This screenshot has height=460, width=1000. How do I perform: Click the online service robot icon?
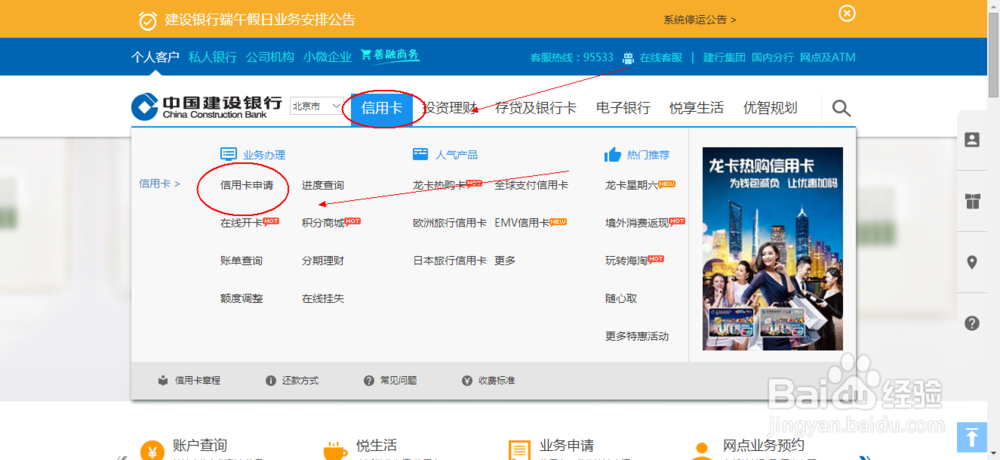[x=629, y=57]
